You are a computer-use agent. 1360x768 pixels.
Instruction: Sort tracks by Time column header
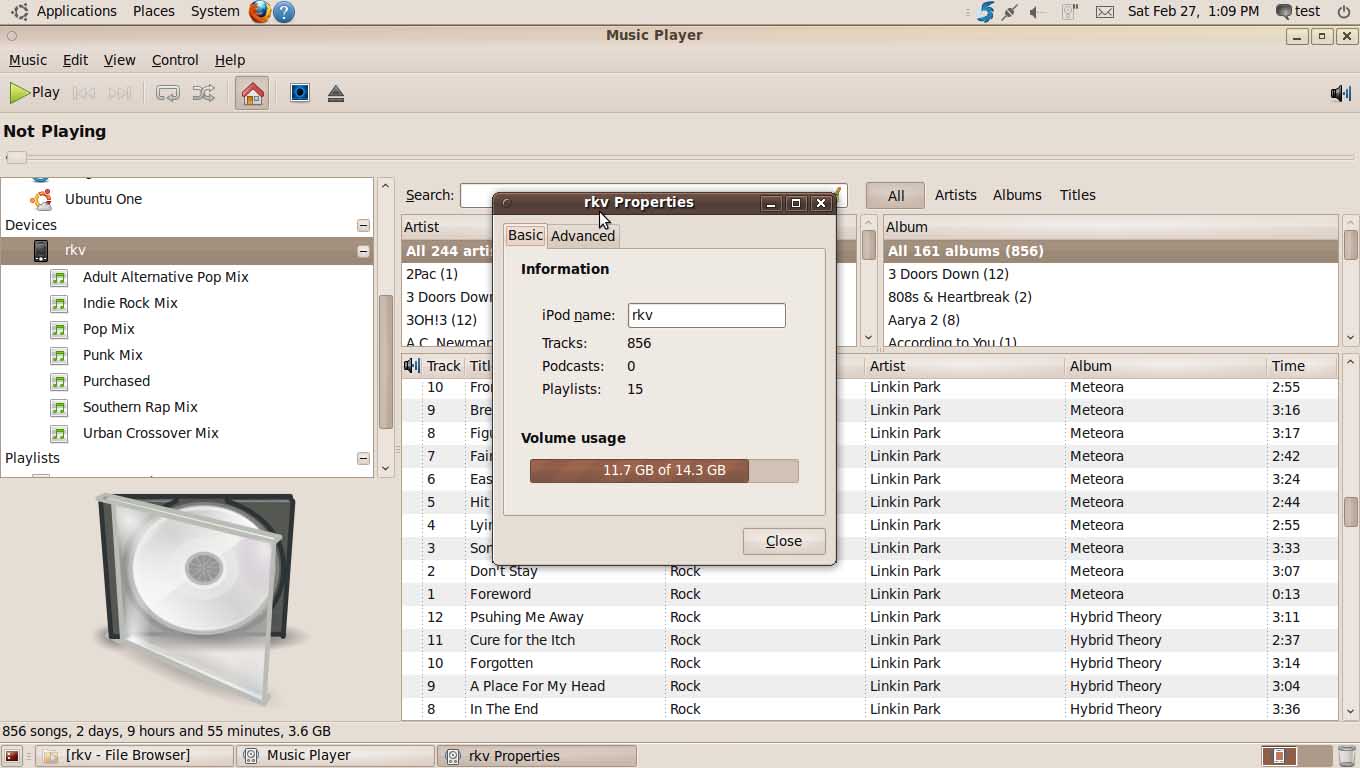(1302, 366)
